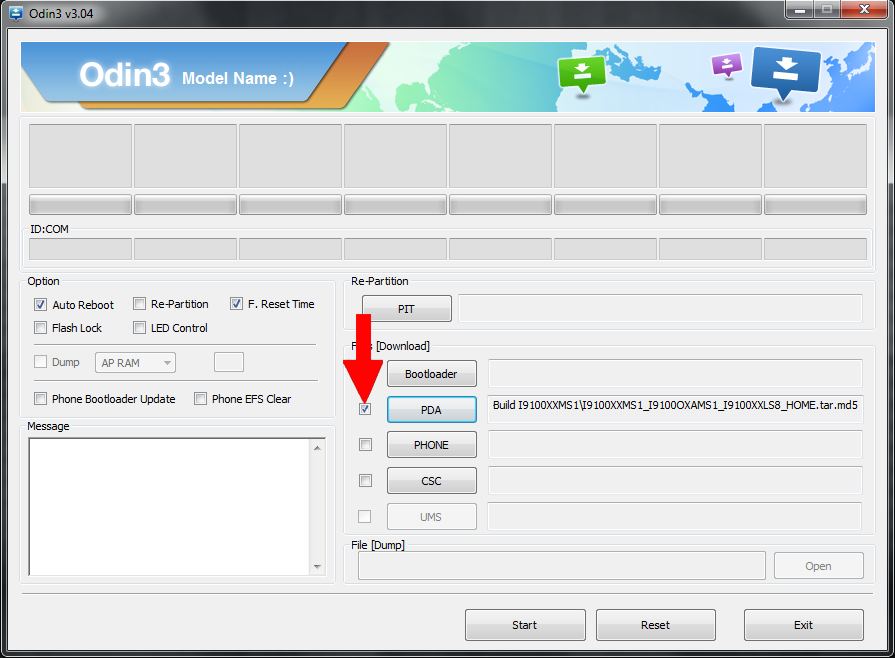Viewport: 895px width, 658px height.
Task: Click inside the Message log box
Action: coord(170,507)
